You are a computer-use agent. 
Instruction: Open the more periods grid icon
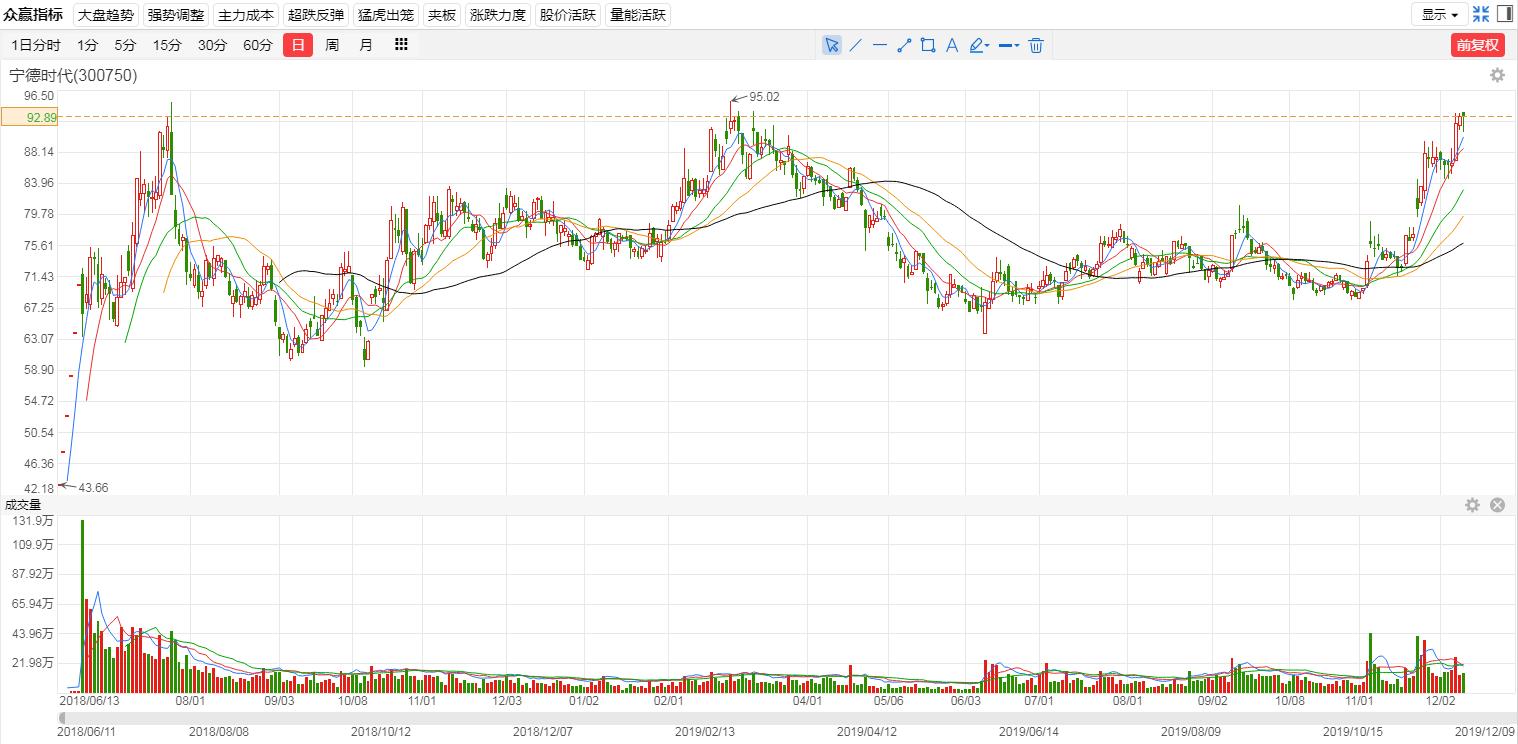tap(401, 45)
